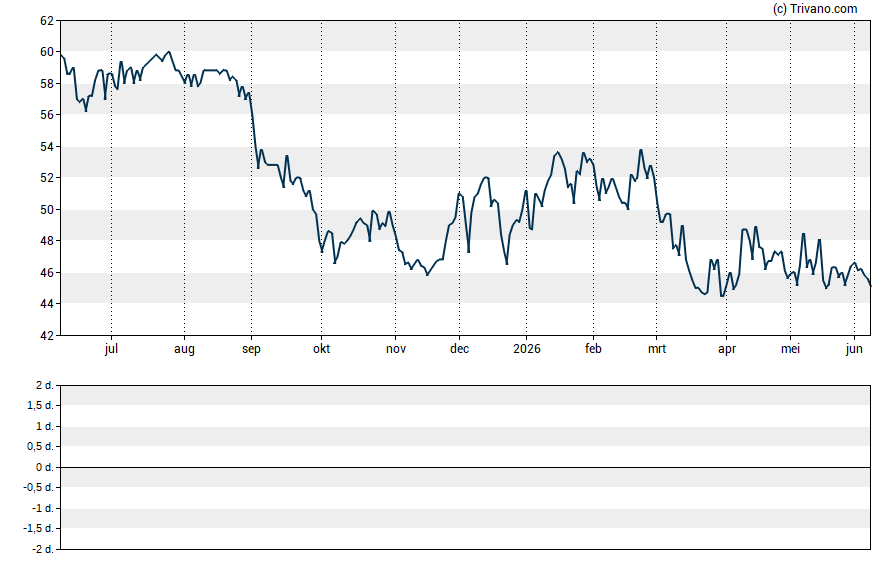This screenshot has width=888, height=565.
Task: Click the 'dec' month label on x-axis
Action: pos(459,349)
